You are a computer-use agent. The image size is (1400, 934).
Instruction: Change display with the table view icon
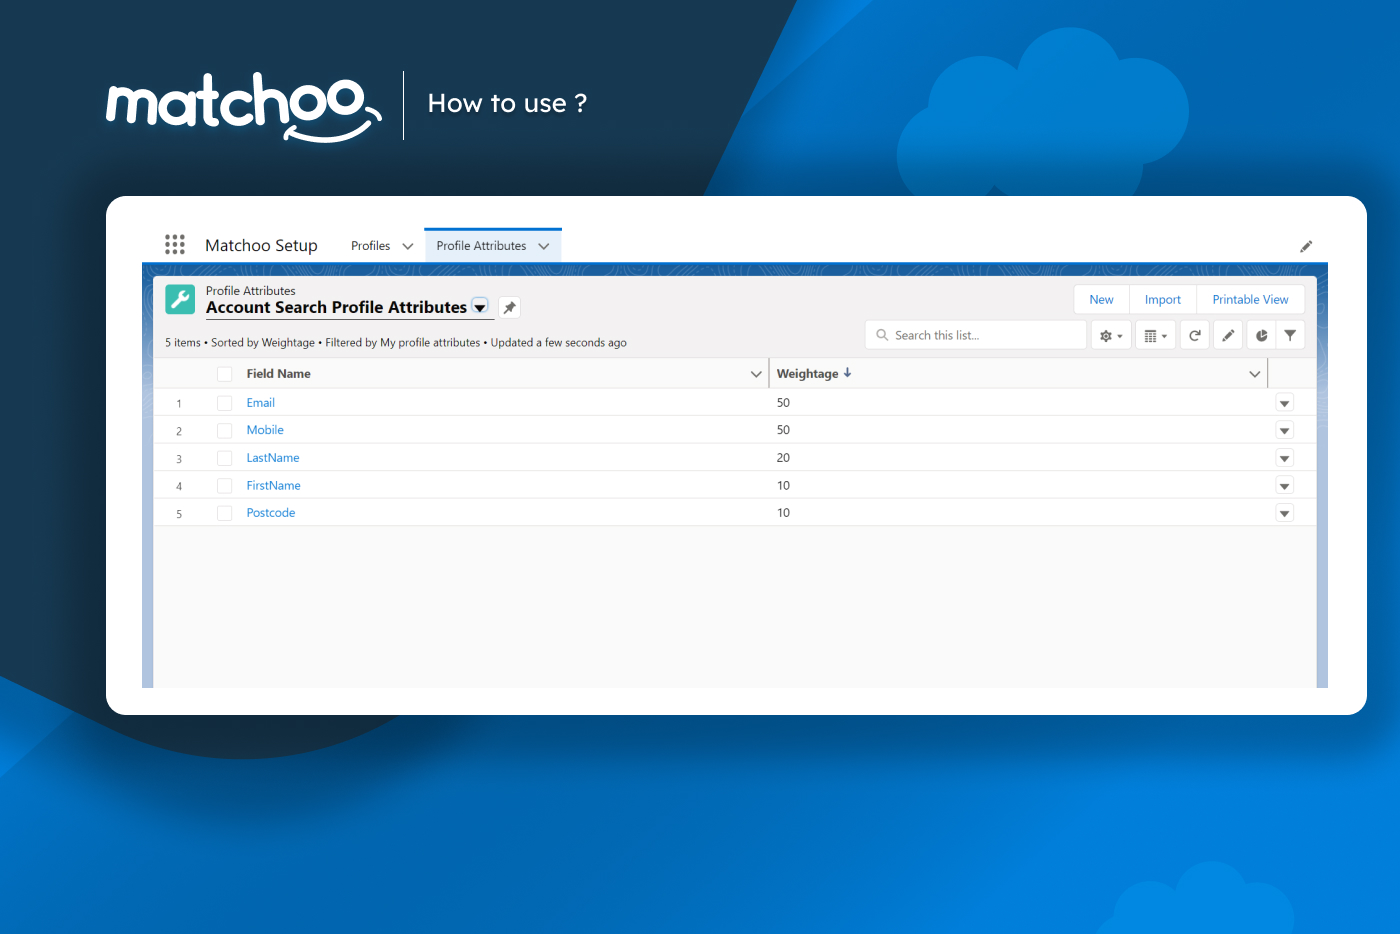1153,334
